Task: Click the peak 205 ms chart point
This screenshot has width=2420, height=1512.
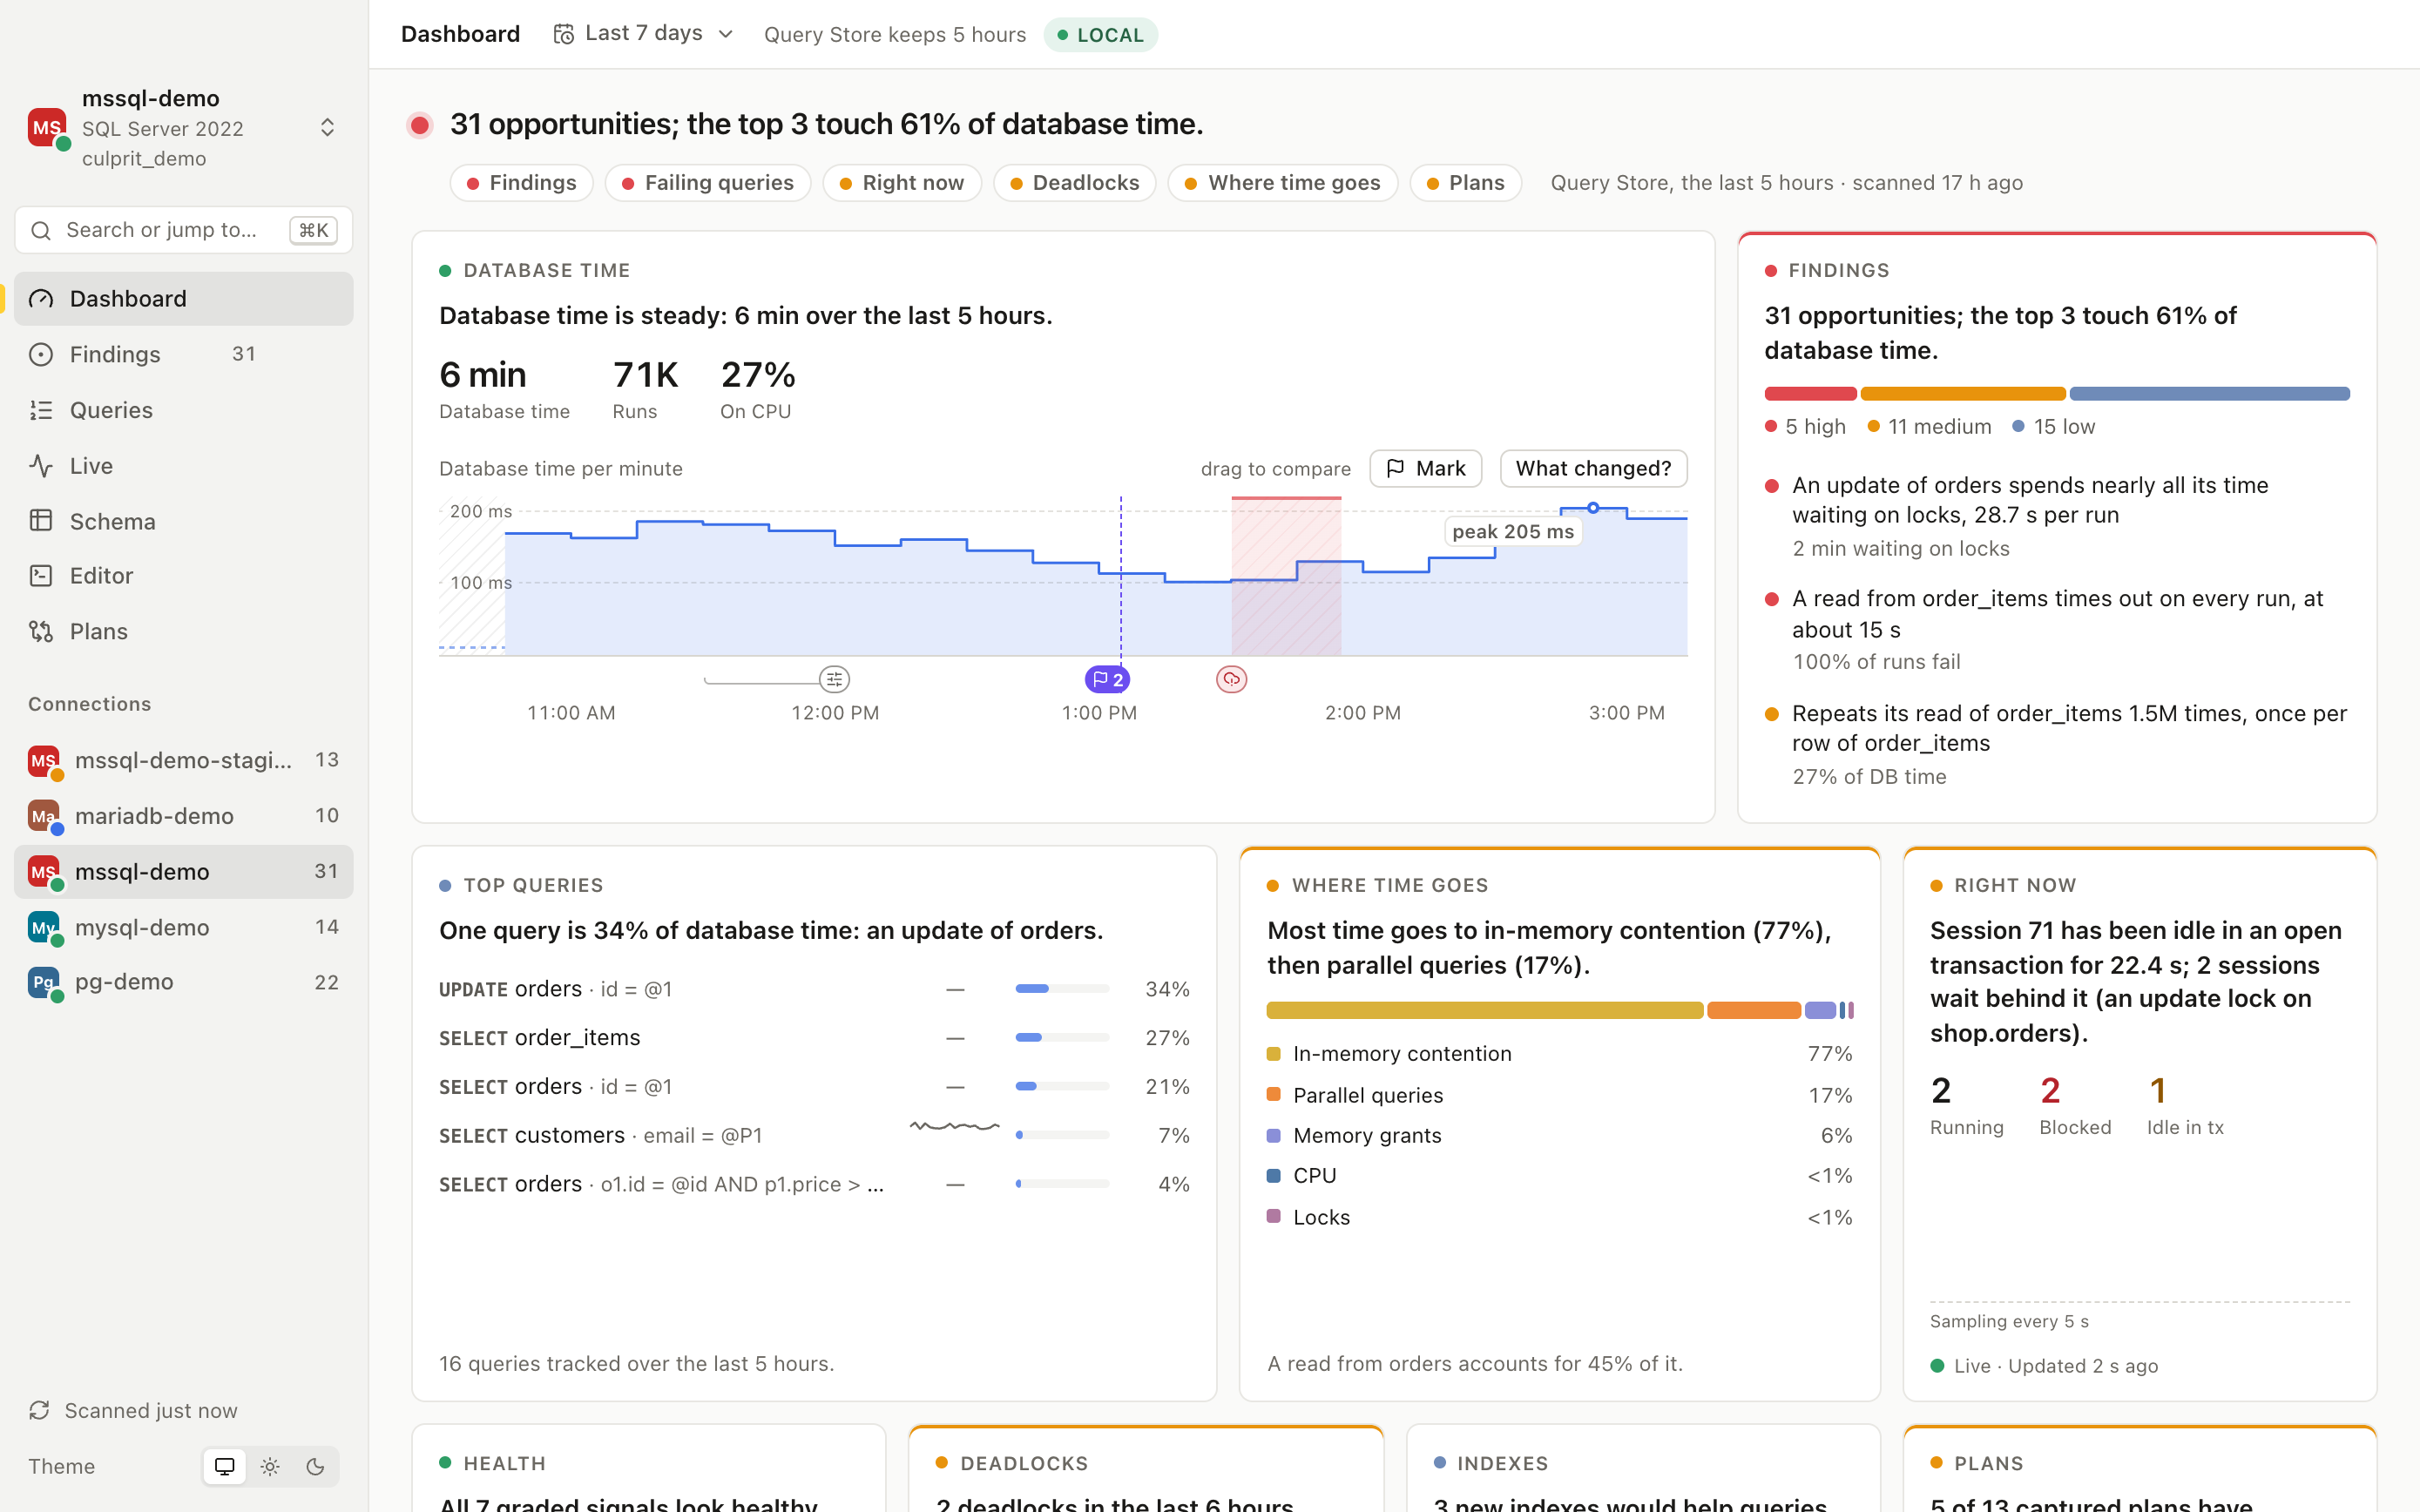Action: click(1593, 508)
